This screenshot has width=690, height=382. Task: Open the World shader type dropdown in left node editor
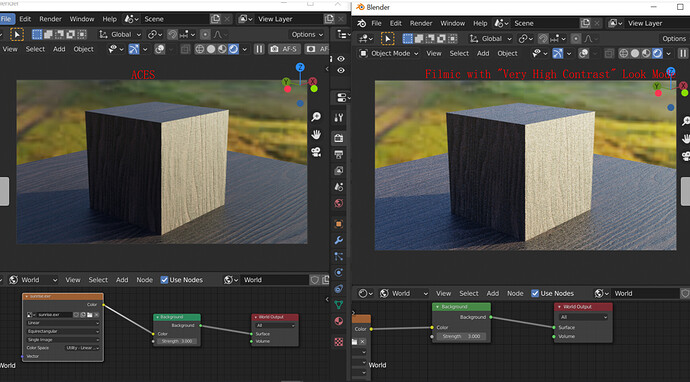point(33,280)
